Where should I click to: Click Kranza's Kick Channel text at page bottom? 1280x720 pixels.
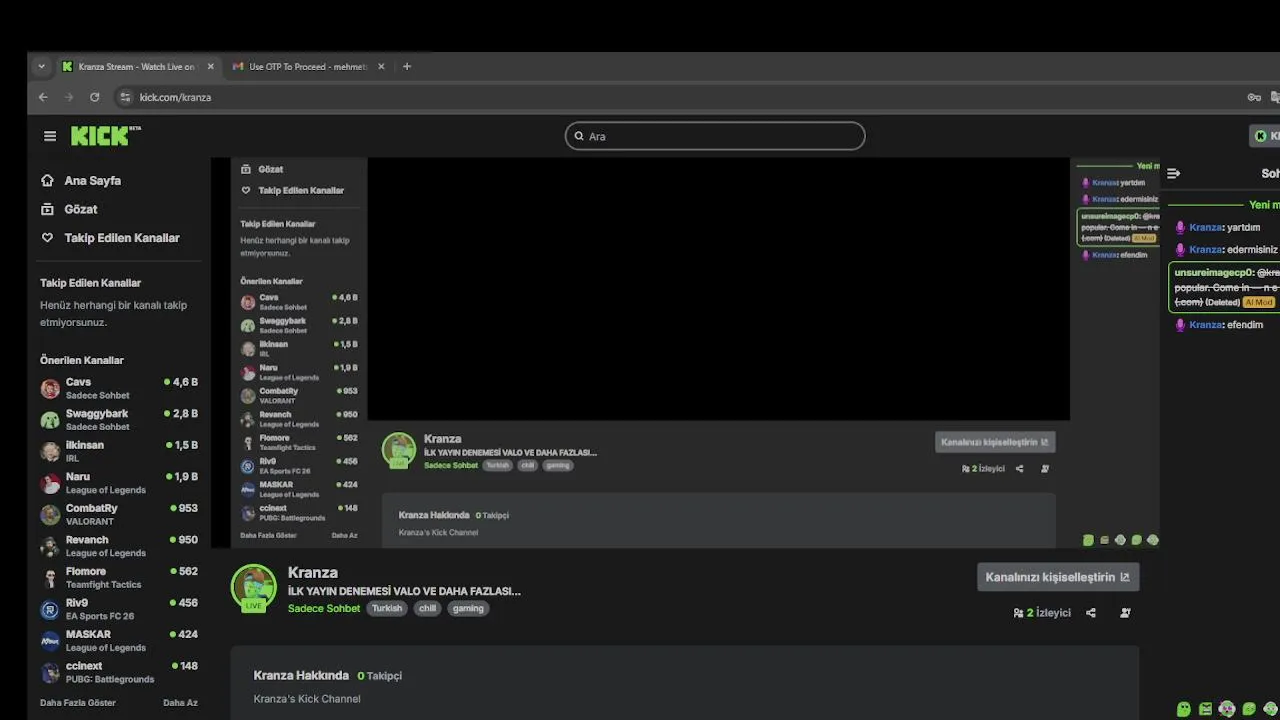307,699
